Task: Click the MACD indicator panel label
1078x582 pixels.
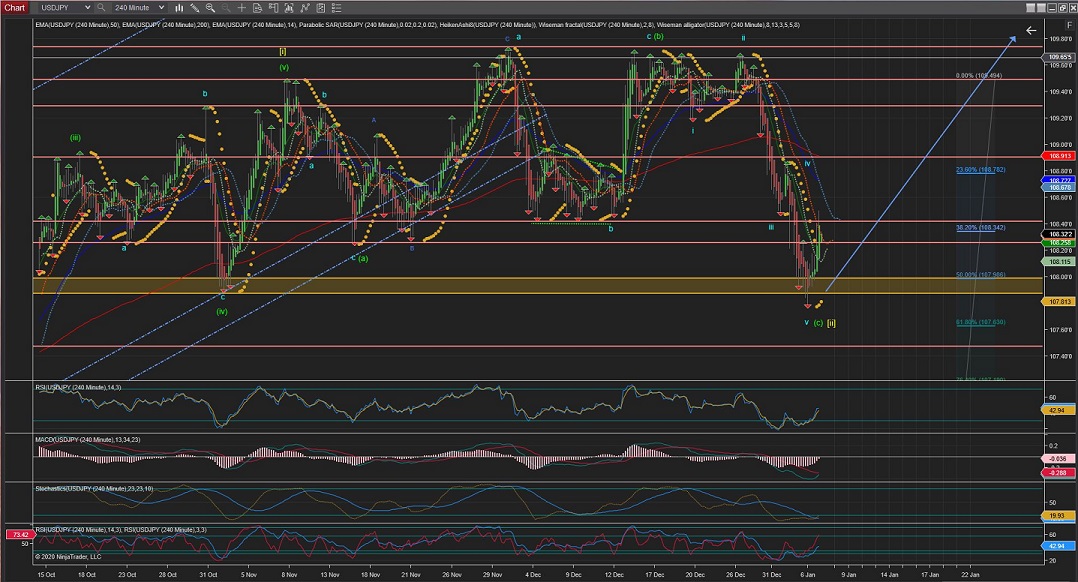Action: coord(85,439)
